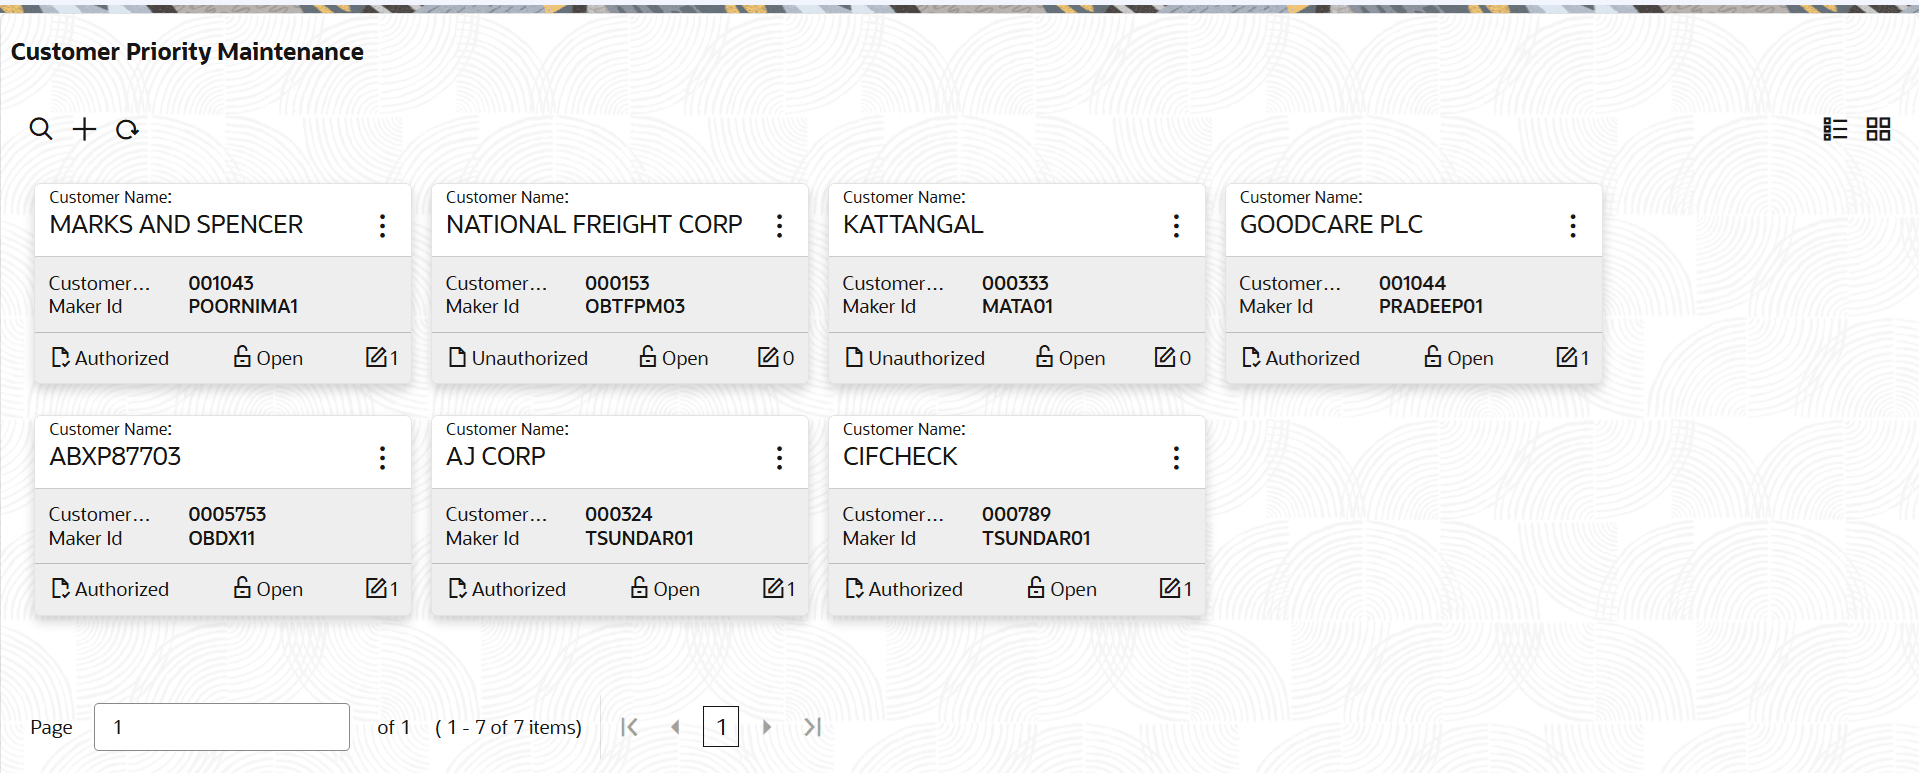This screenshot has width=1919, height=773.
Task: Click modification count icon on AJ CORP
Action: pos(773,588)
